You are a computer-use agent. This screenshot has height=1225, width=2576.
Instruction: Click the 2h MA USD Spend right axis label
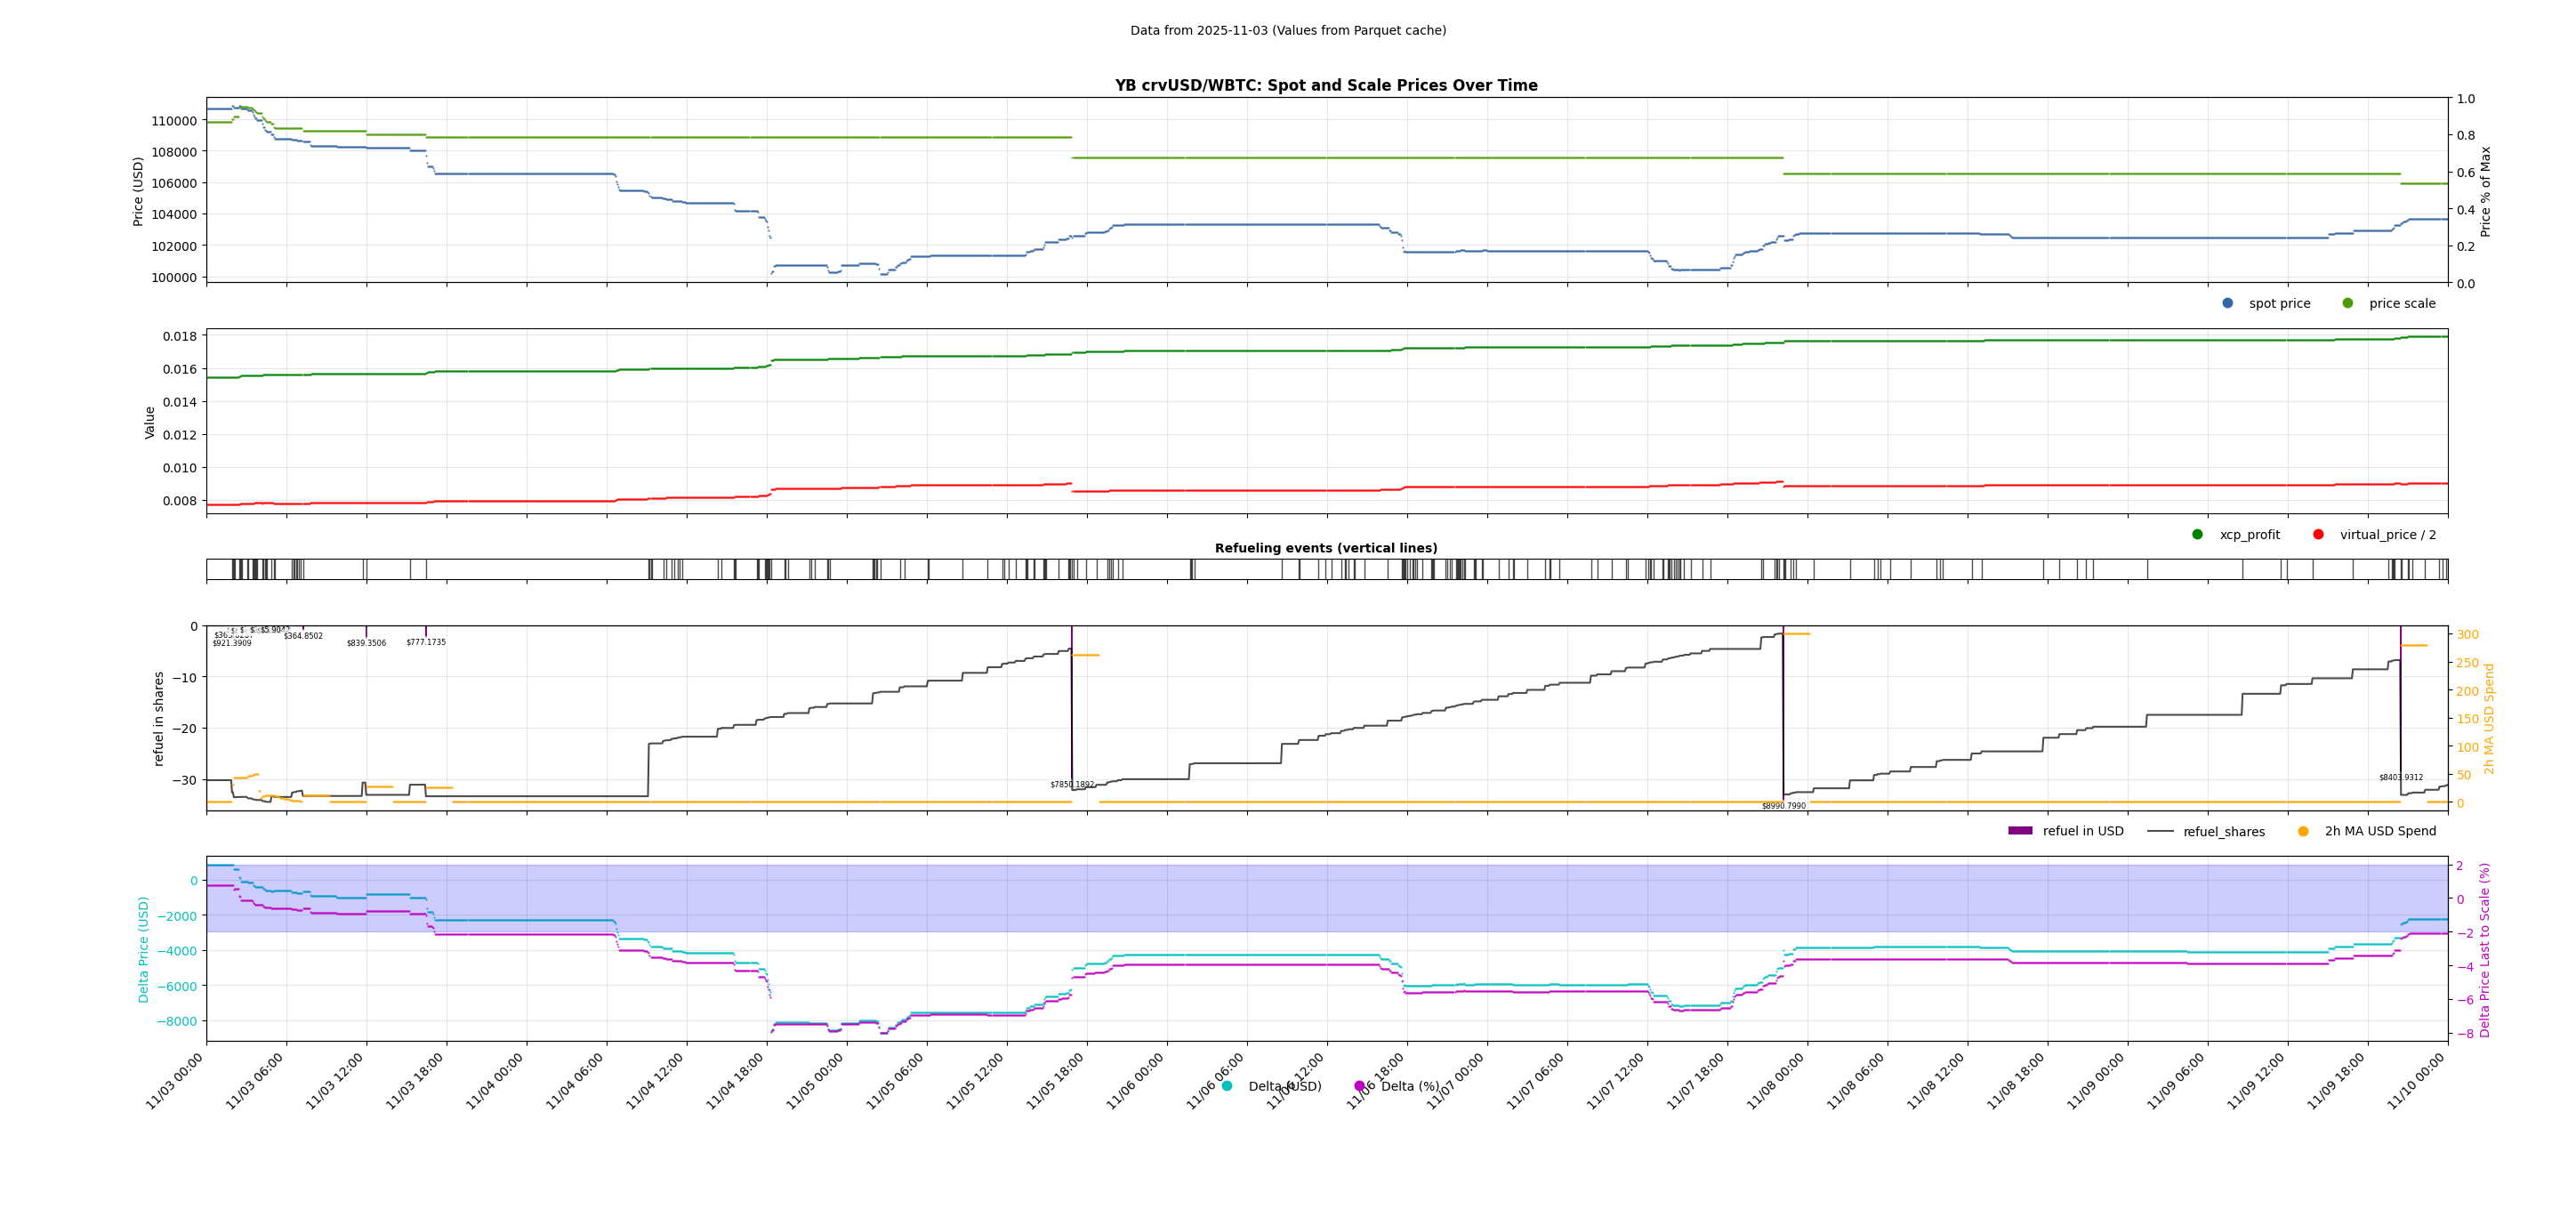click(2489, 718)
